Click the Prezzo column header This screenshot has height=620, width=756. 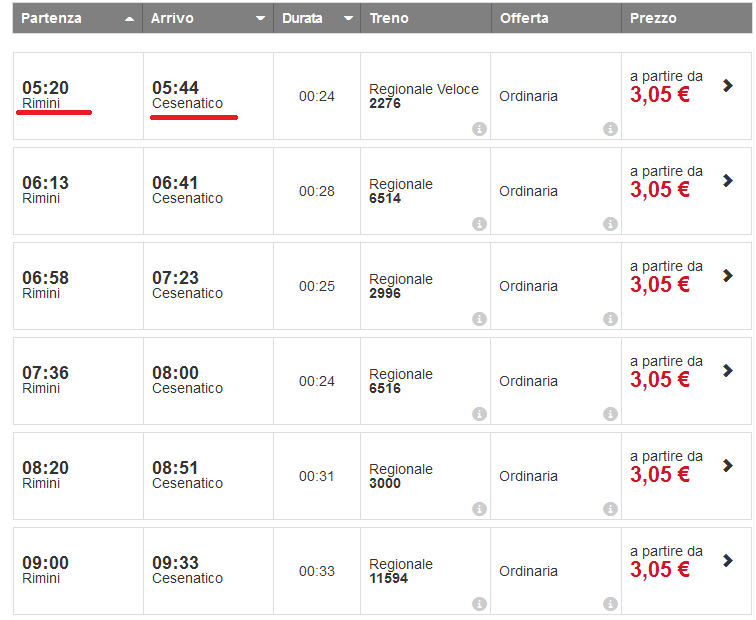click(x=653, y=18)
